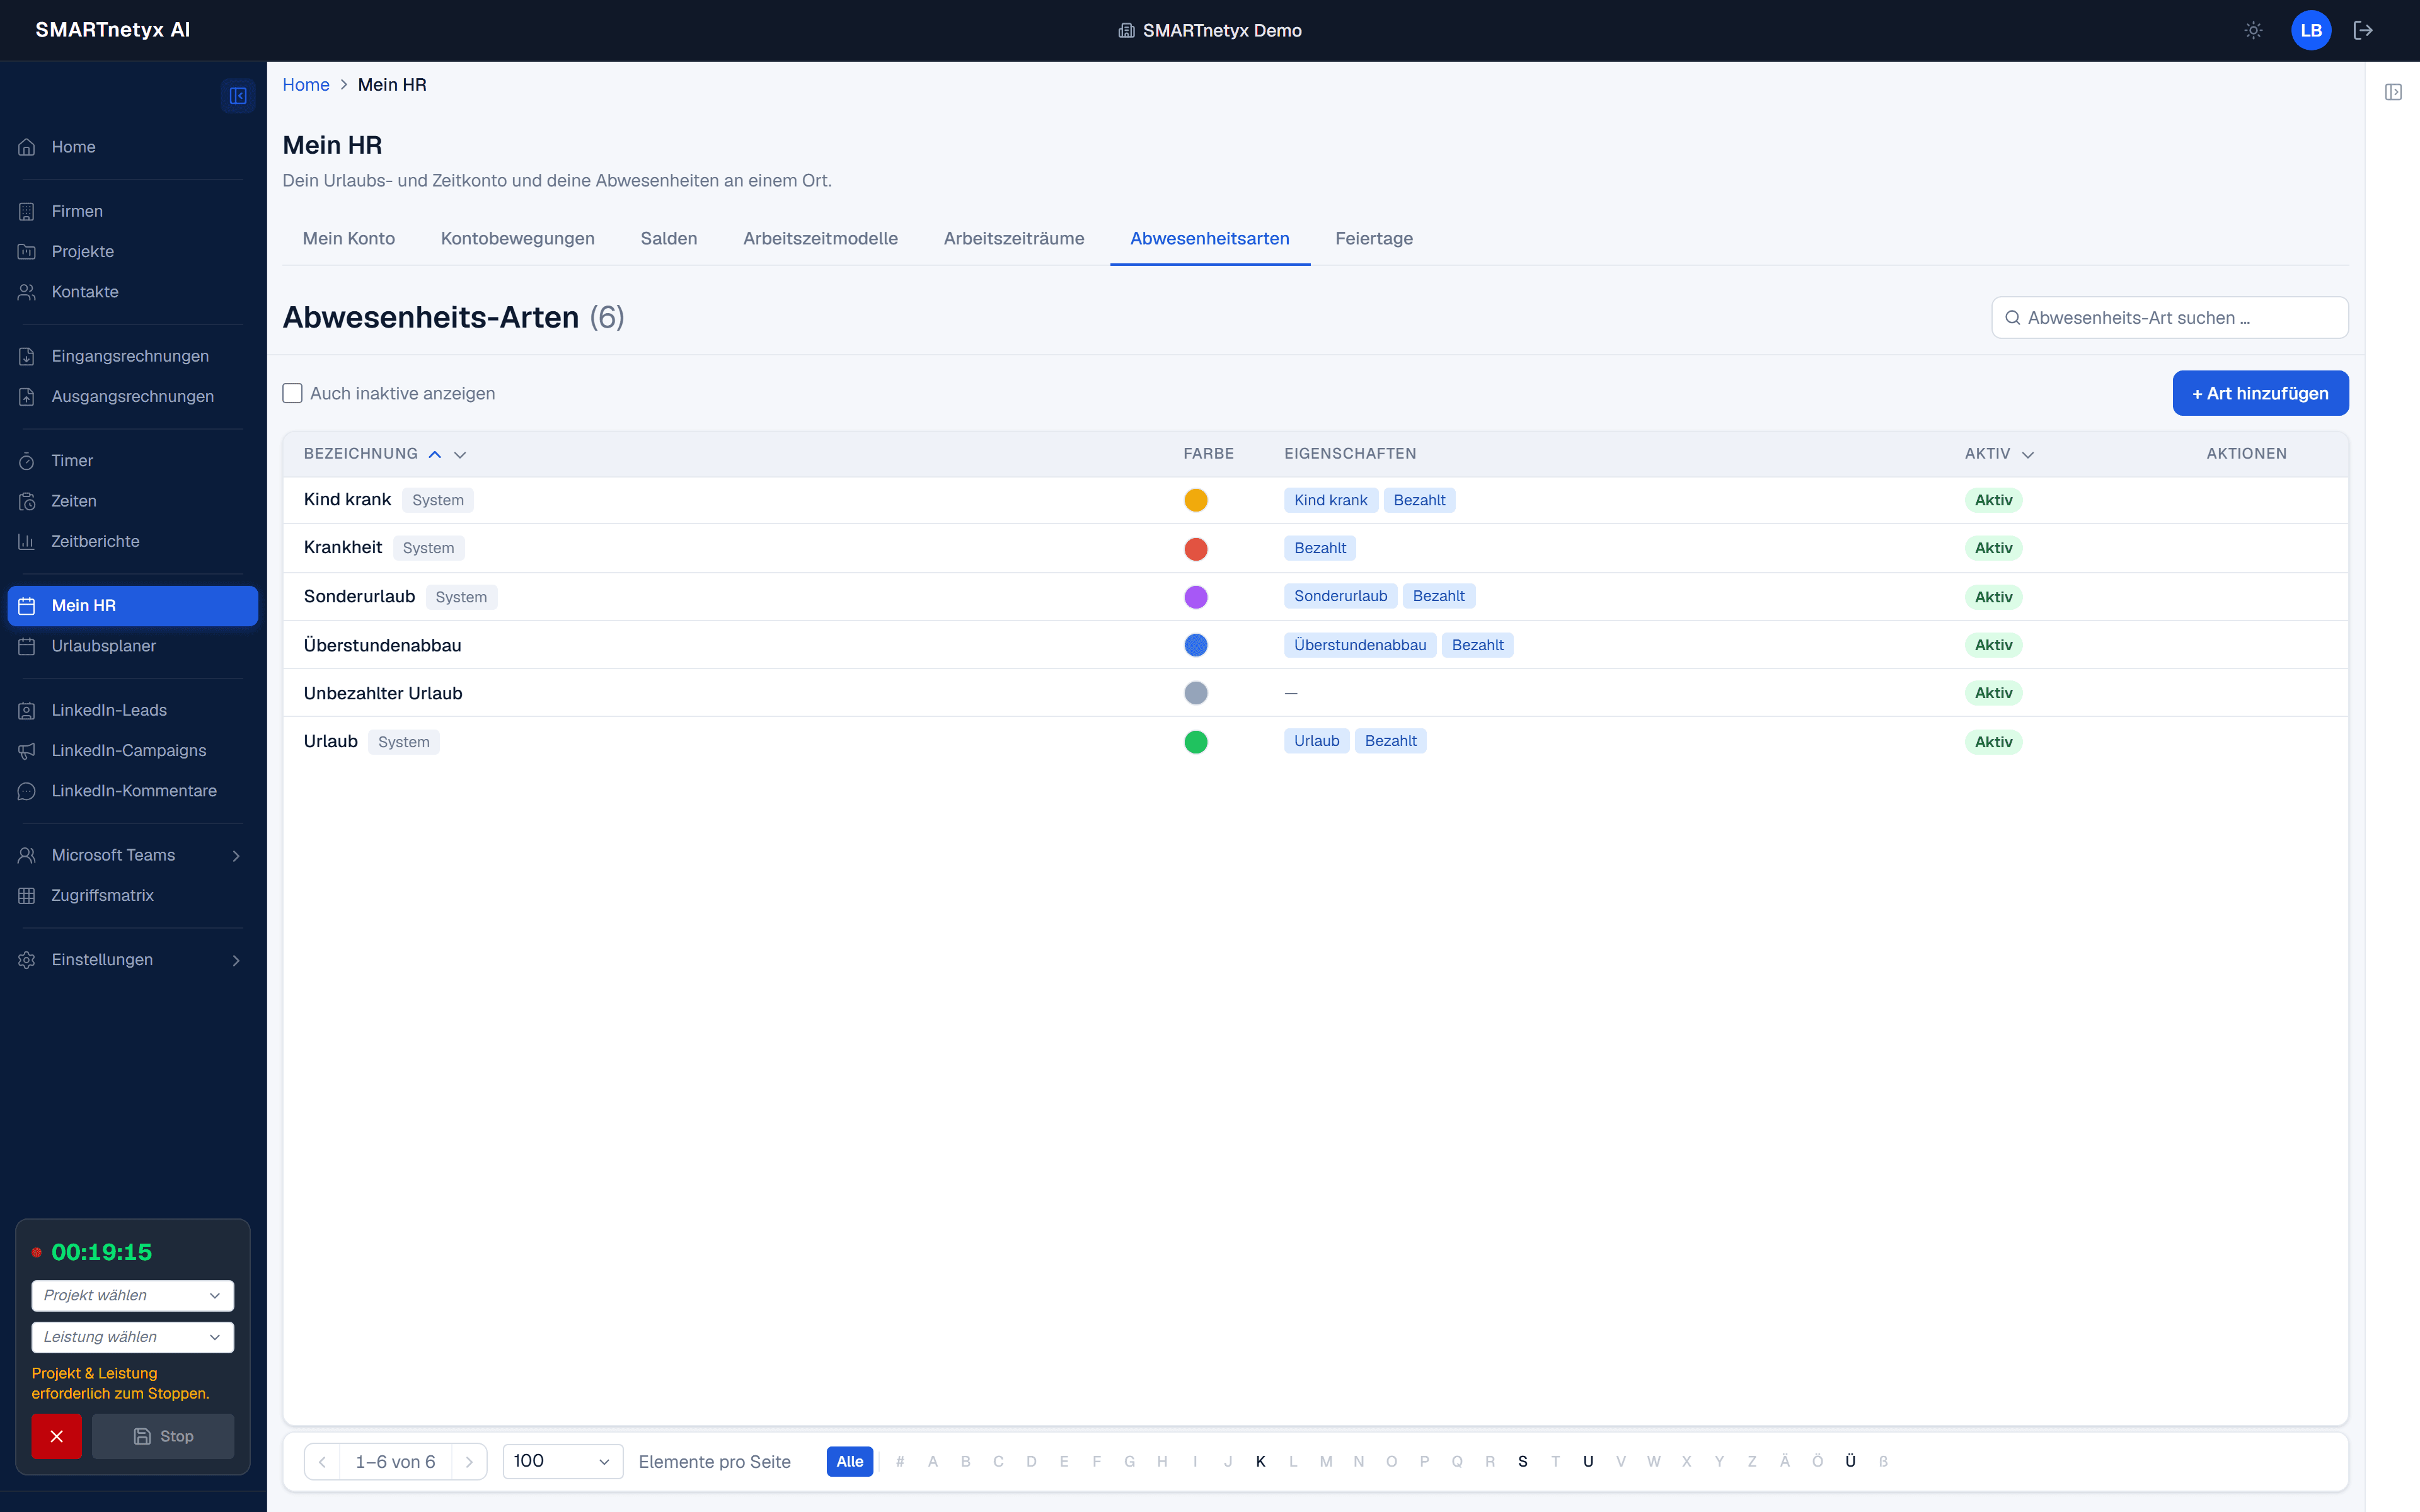Open Leistung wählen dropdown

coord(133,1337)
